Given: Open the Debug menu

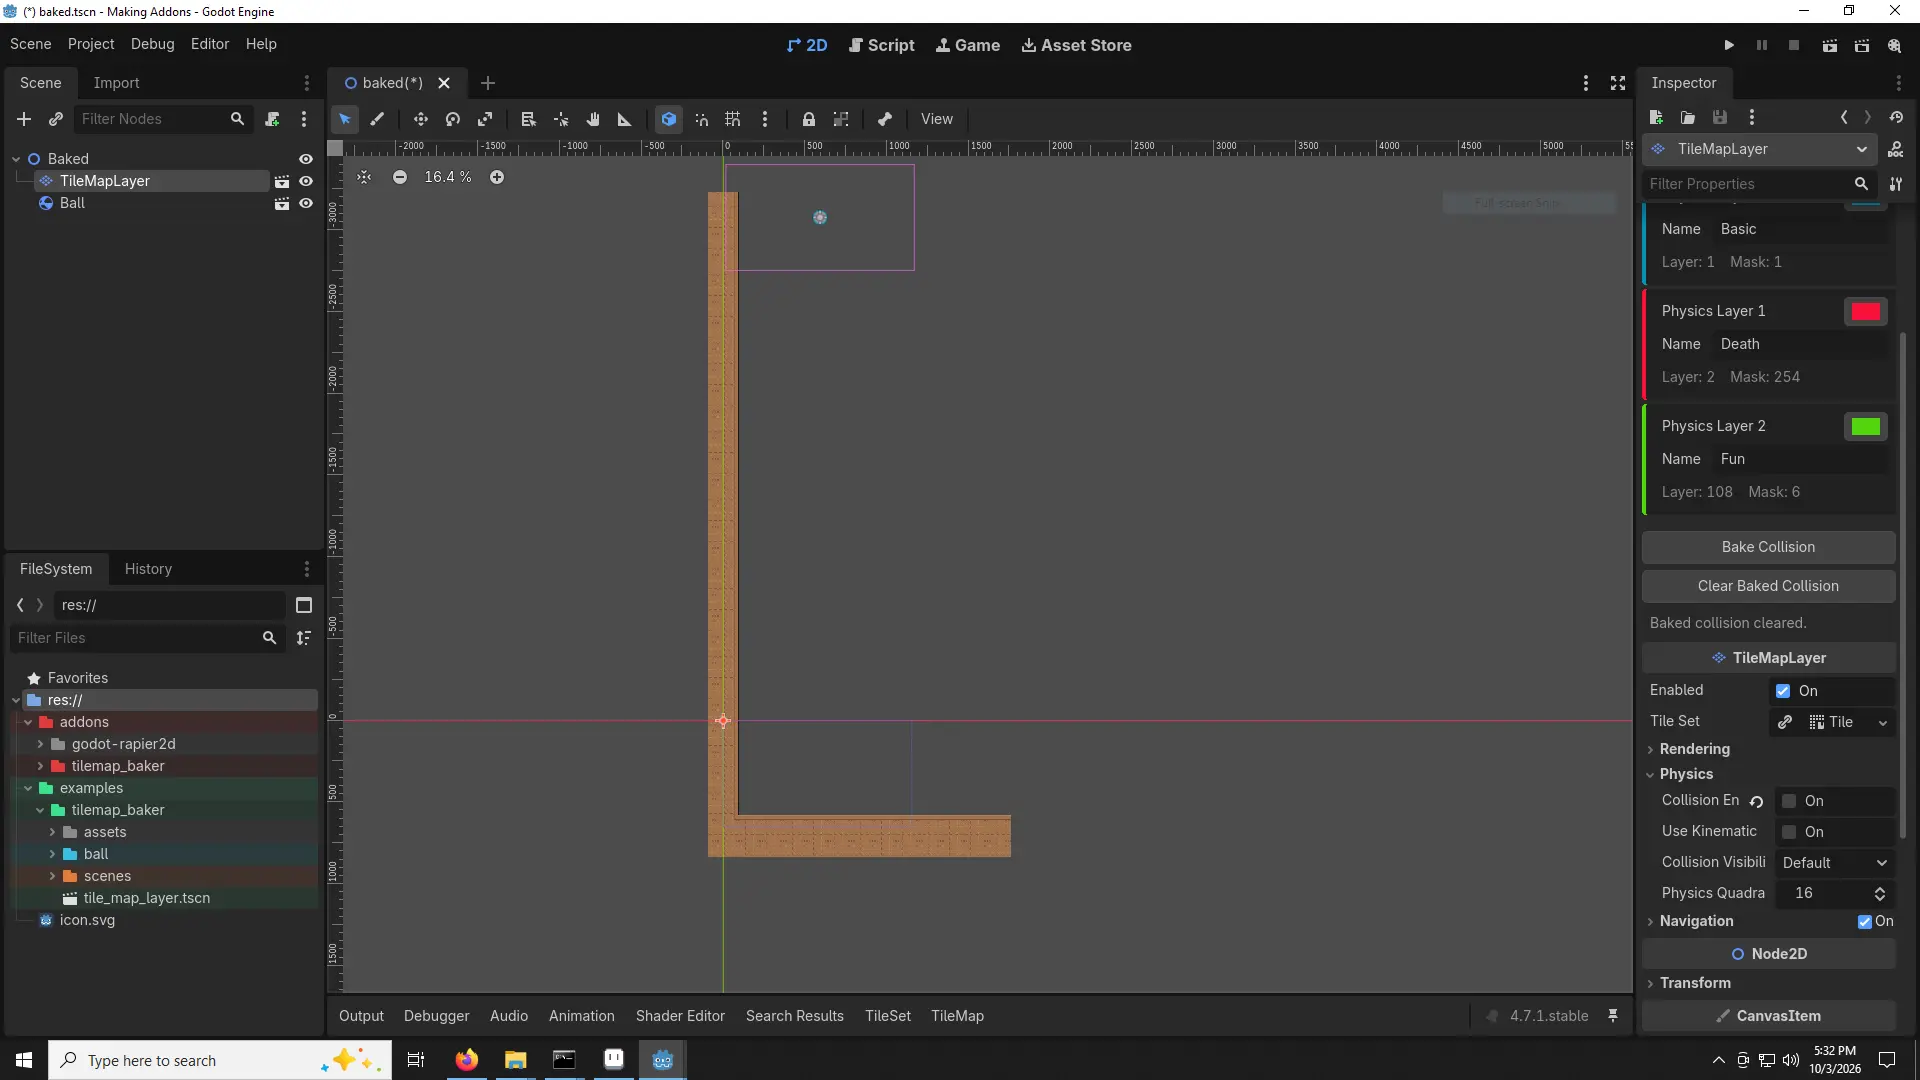Looking at the screenshot, I should tap(152, 44).
